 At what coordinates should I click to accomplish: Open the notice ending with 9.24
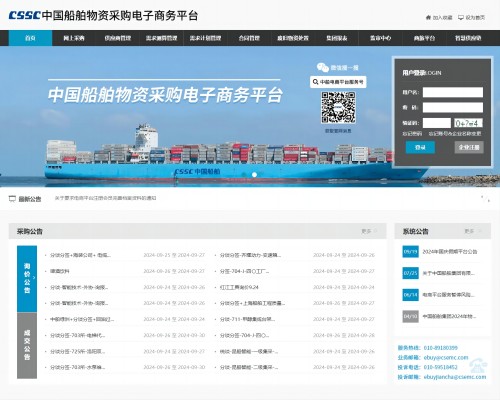point(239,287)
